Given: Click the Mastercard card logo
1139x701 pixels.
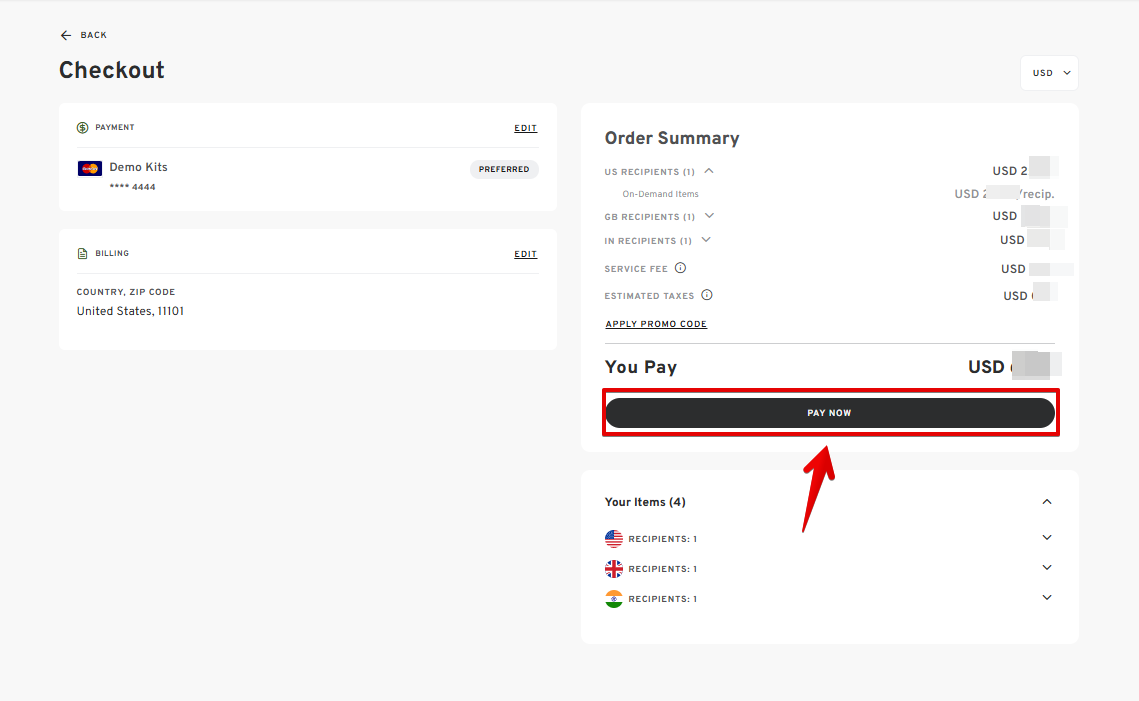Looking at the screenshot, I should (90, 169).
